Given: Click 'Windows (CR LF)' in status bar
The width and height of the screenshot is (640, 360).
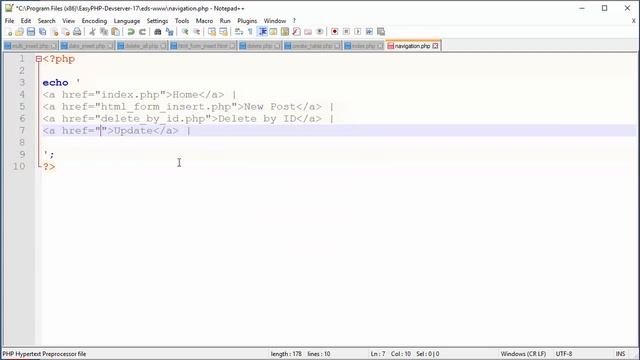Looking at the screenshot, I should (523, 354).
